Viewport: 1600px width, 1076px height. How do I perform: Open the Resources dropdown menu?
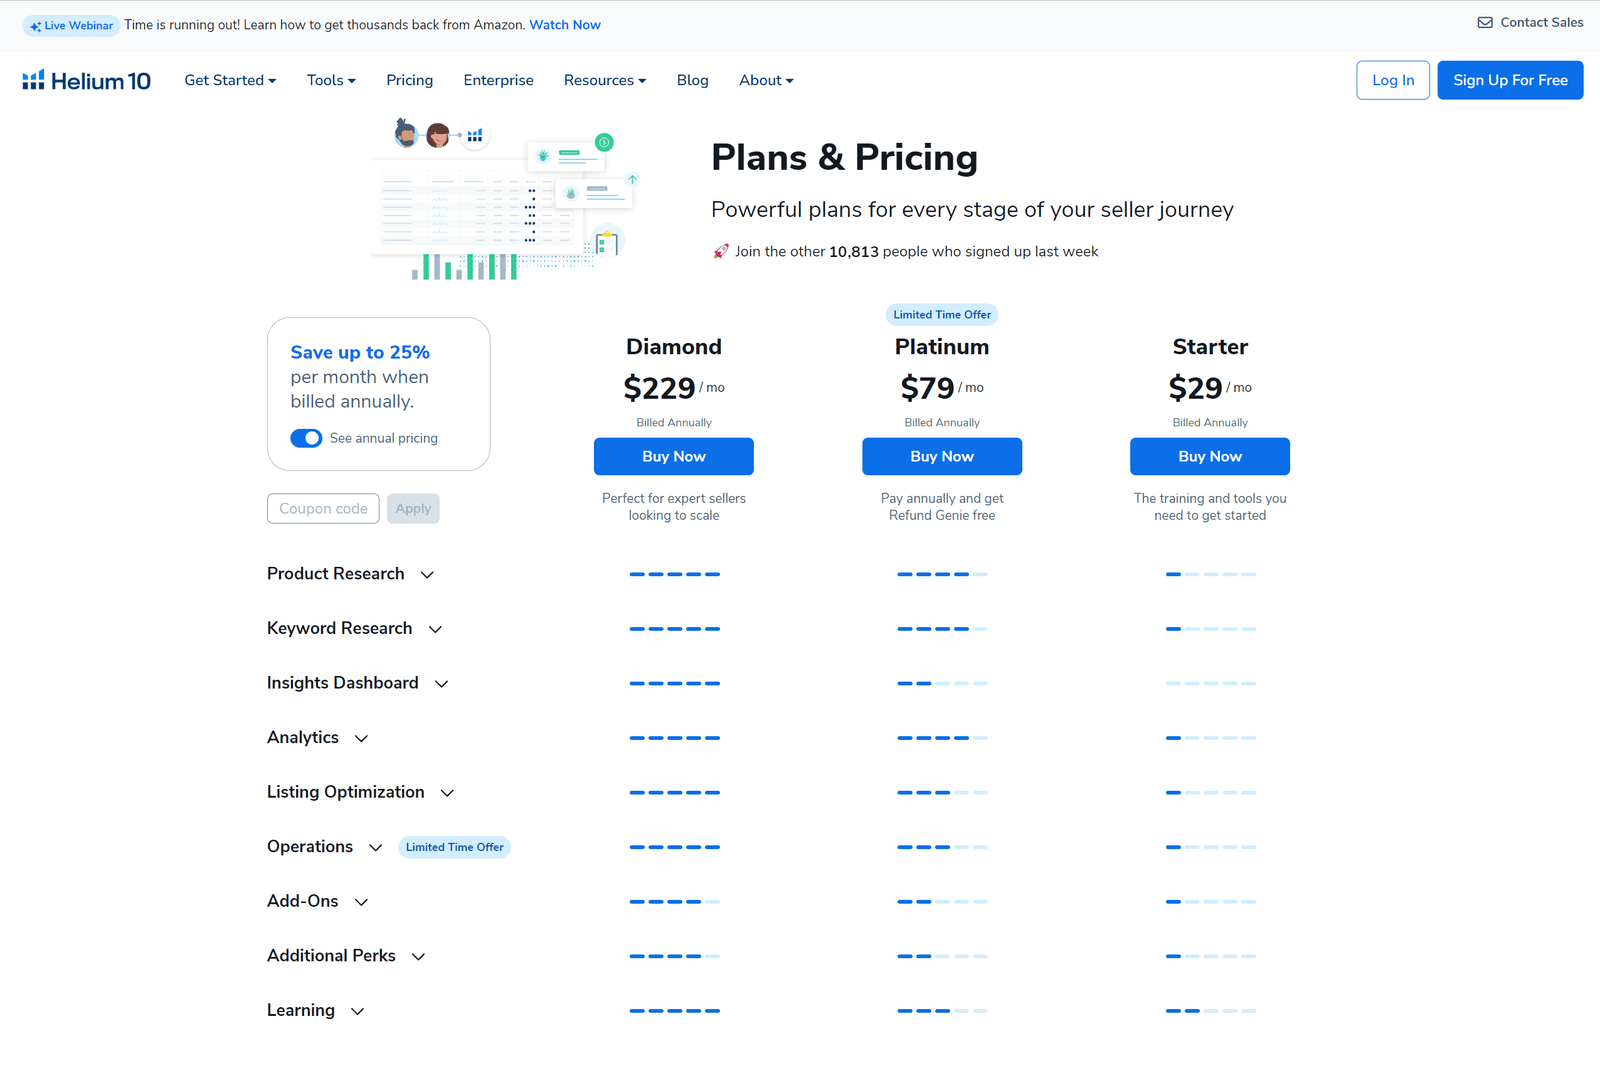tap(605, 80)
